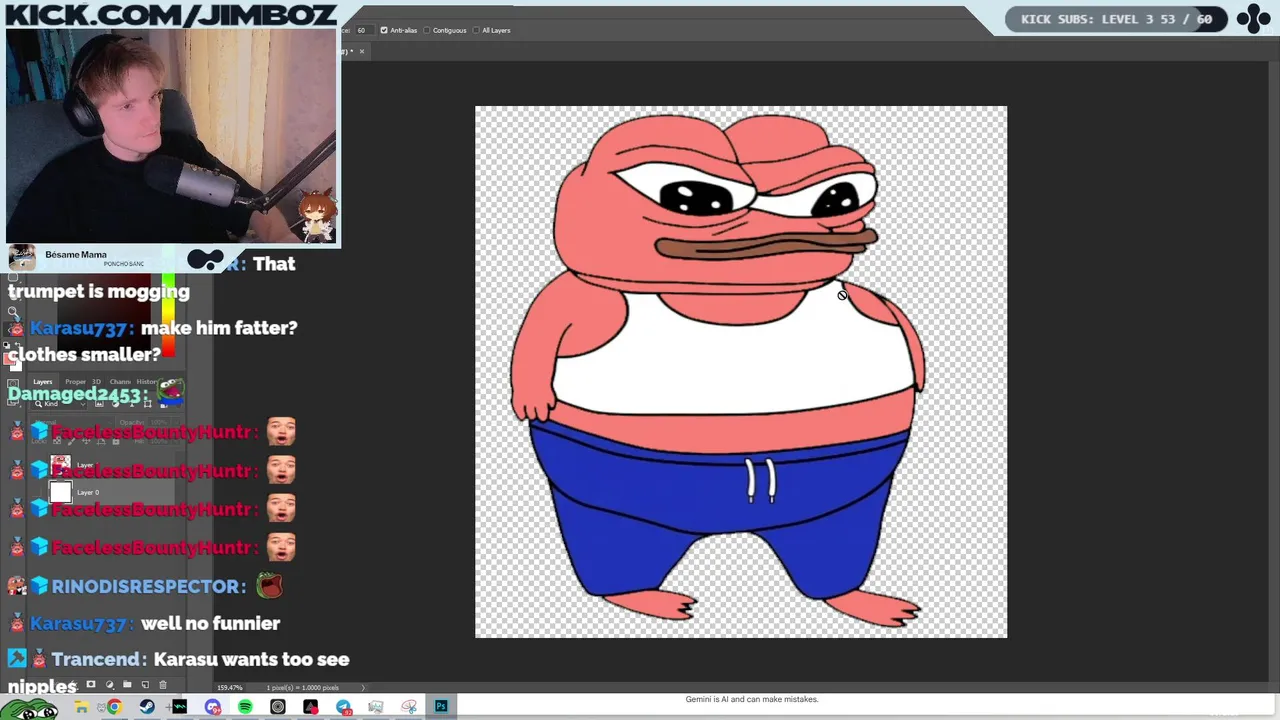1280x720 pixels.
Task: Delete layer with the trash icon
Action: pyautogui.click(x=163, y=685)
